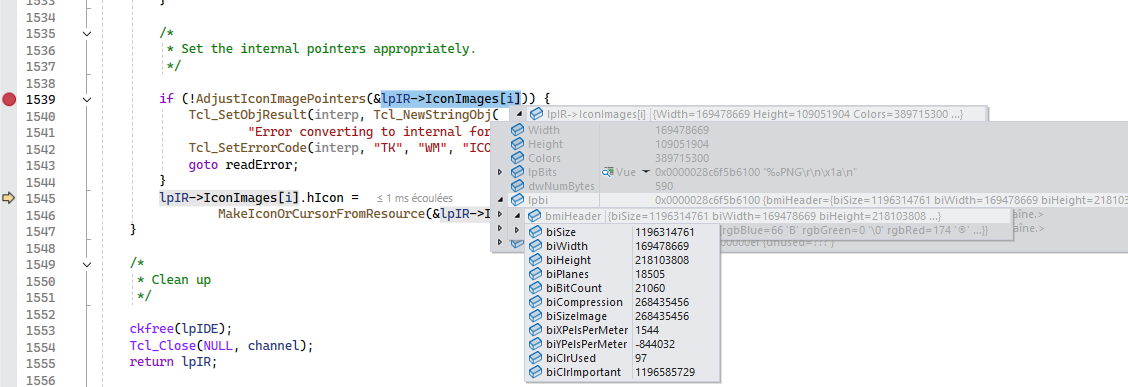The height and width of the screenshot is (387, 1128).
Task: Remove the breakpoint on line 1539
Action: click(x=9, y=99)
